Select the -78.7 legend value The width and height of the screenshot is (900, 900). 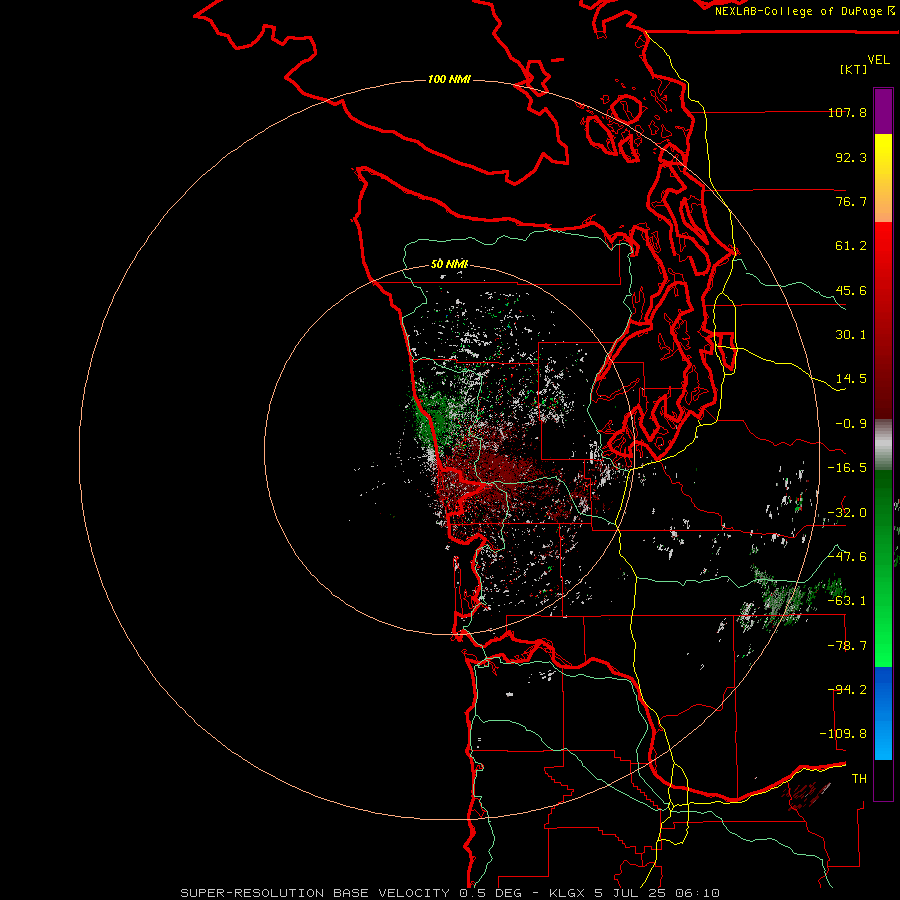(x=847, y=646)
